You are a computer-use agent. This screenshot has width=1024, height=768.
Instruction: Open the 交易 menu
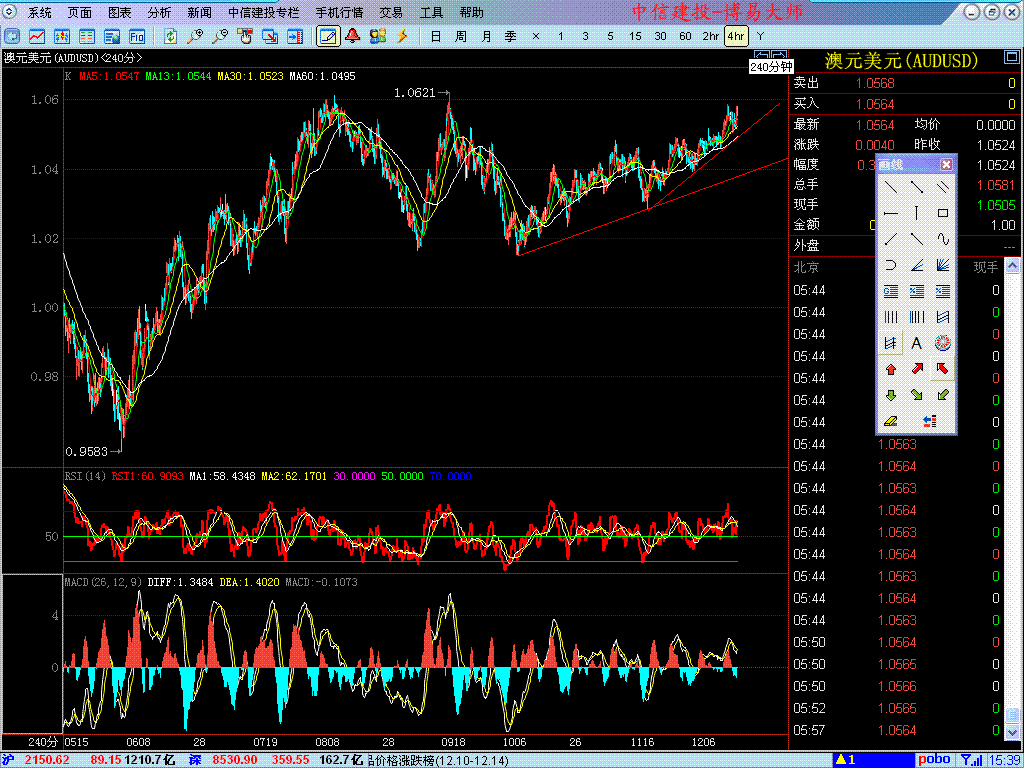[391, 12]
